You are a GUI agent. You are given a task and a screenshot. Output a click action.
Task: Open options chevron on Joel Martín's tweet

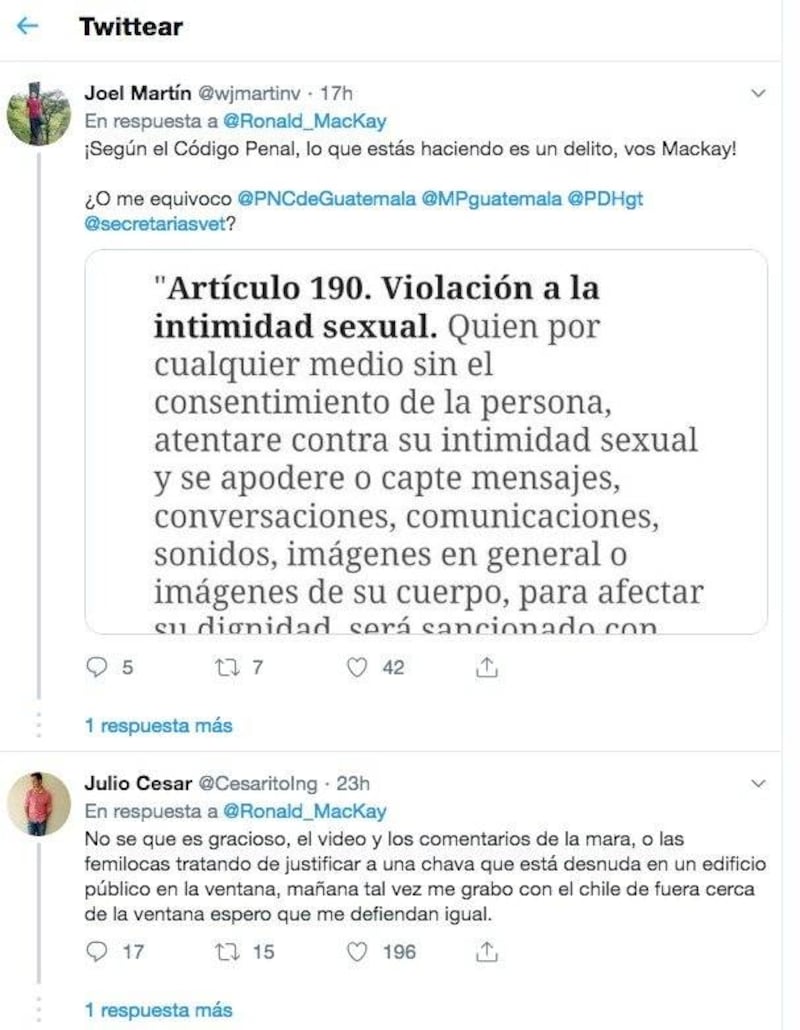758,93
